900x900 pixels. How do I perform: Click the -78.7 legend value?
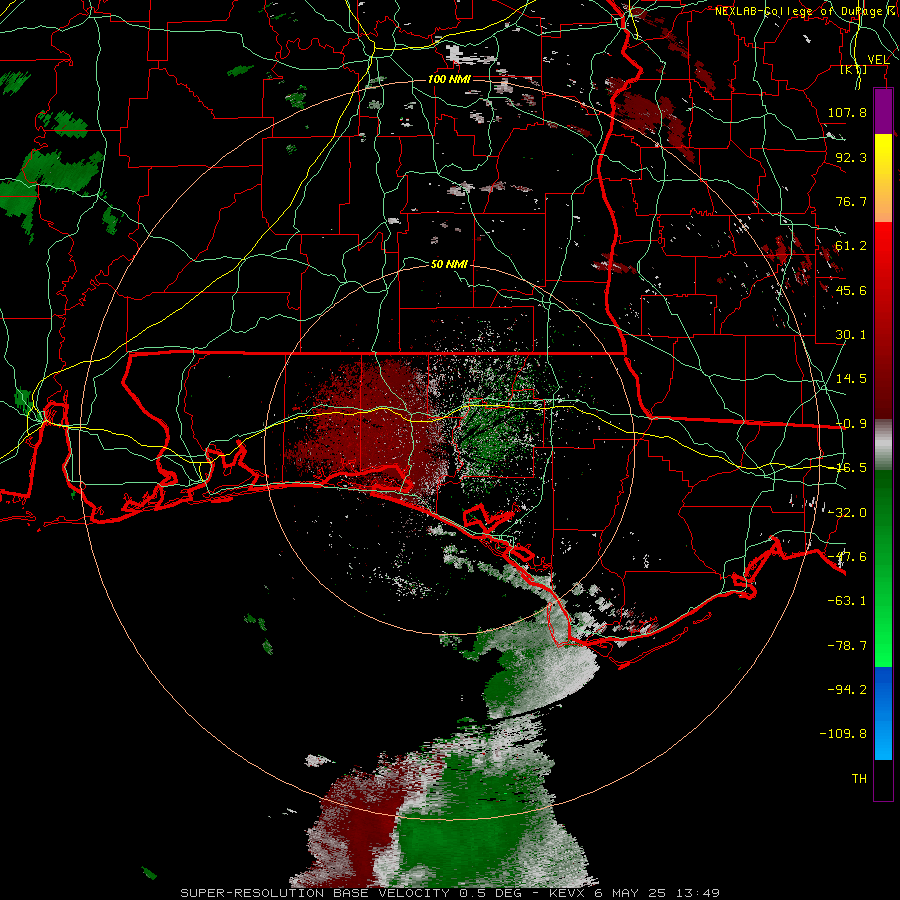click(x=847, y=645)
